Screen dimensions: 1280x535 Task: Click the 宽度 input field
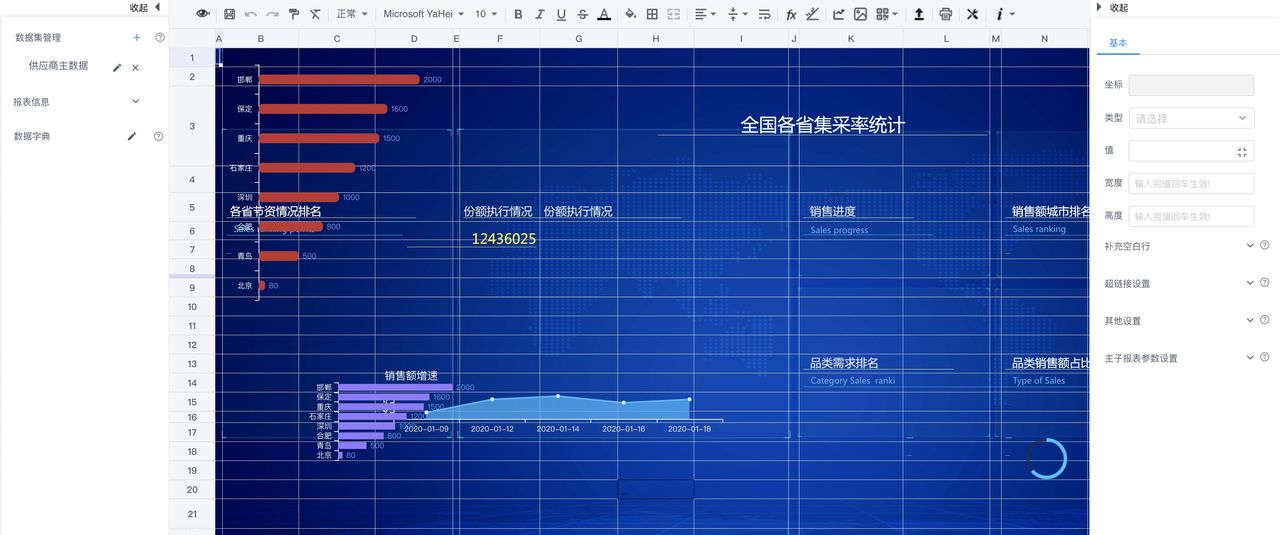[x=1191, y=183]
